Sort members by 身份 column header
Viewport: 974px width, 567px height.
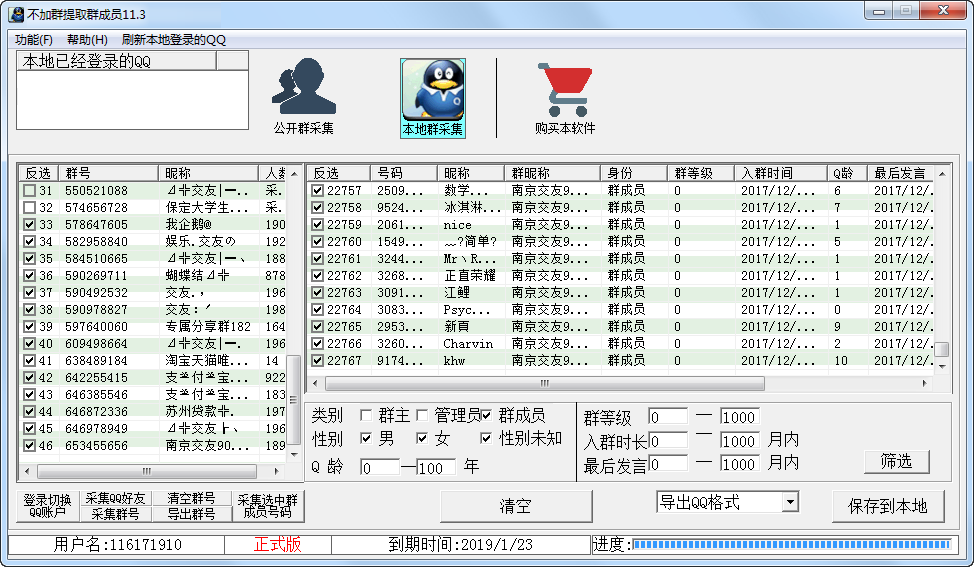[x=634, y=173]
